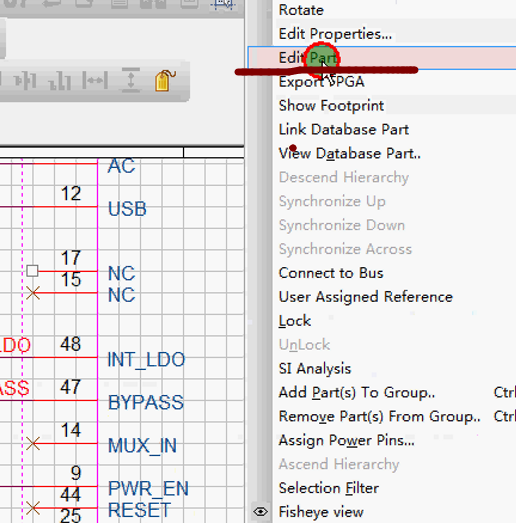This screenshot has height=523, width=516.
Task: Select the USB pin name
Action: point(127,209)
